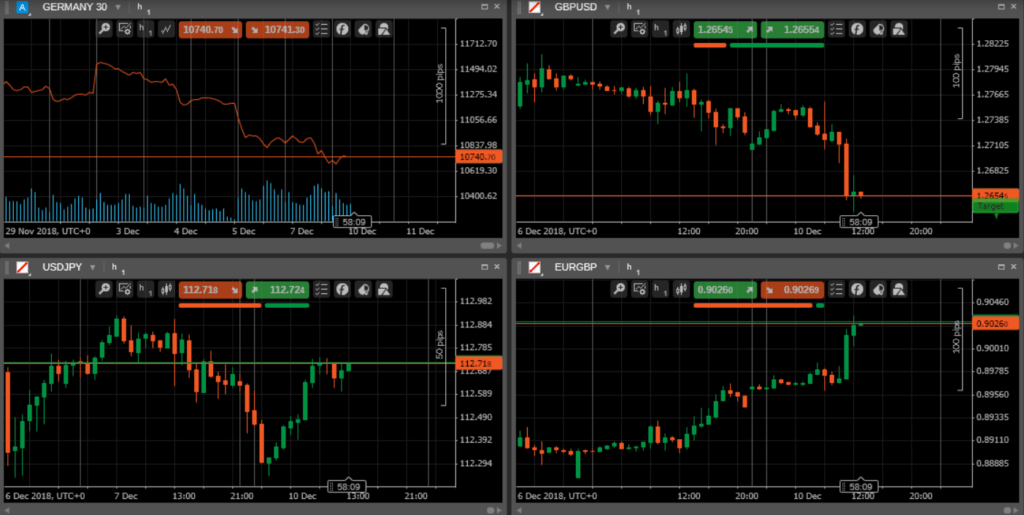Image resolution: width=1024 pixels, height=515 pixels.
Task: Click the green Target label on GBPUSD
Action: (x=993, y=206)
